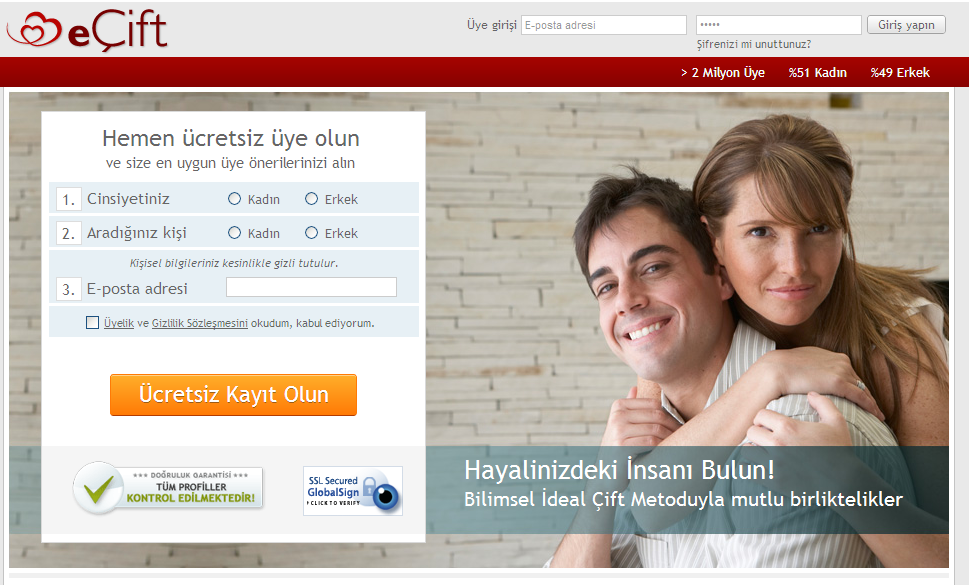Click the SSL Secured GlobalSign badge
This screenshot has height=585, width=969.
(x=353, y=490)
